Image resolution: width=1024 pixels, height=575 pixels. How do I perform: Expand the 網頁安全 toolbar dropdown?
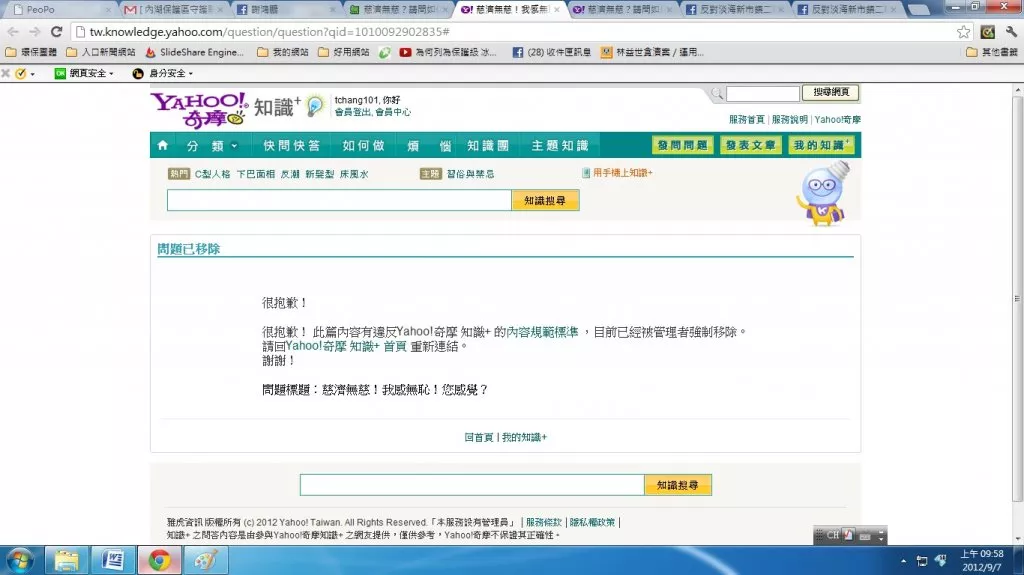click(84, 73)
